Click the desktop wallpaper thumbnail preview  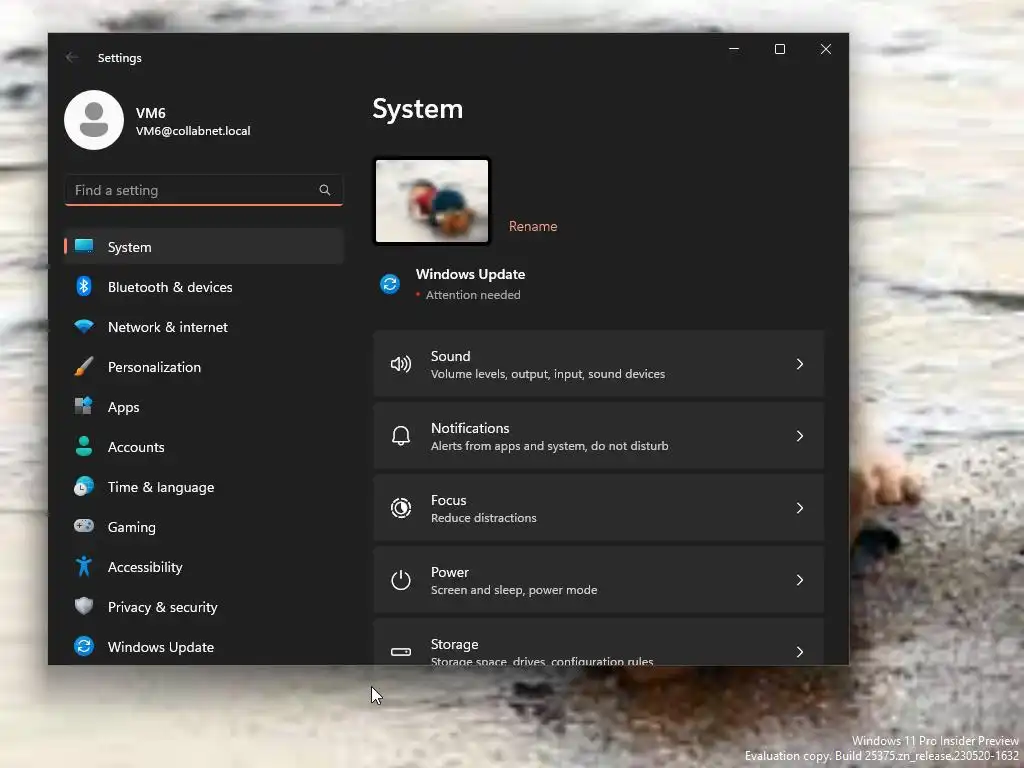[x=432, y=200]
